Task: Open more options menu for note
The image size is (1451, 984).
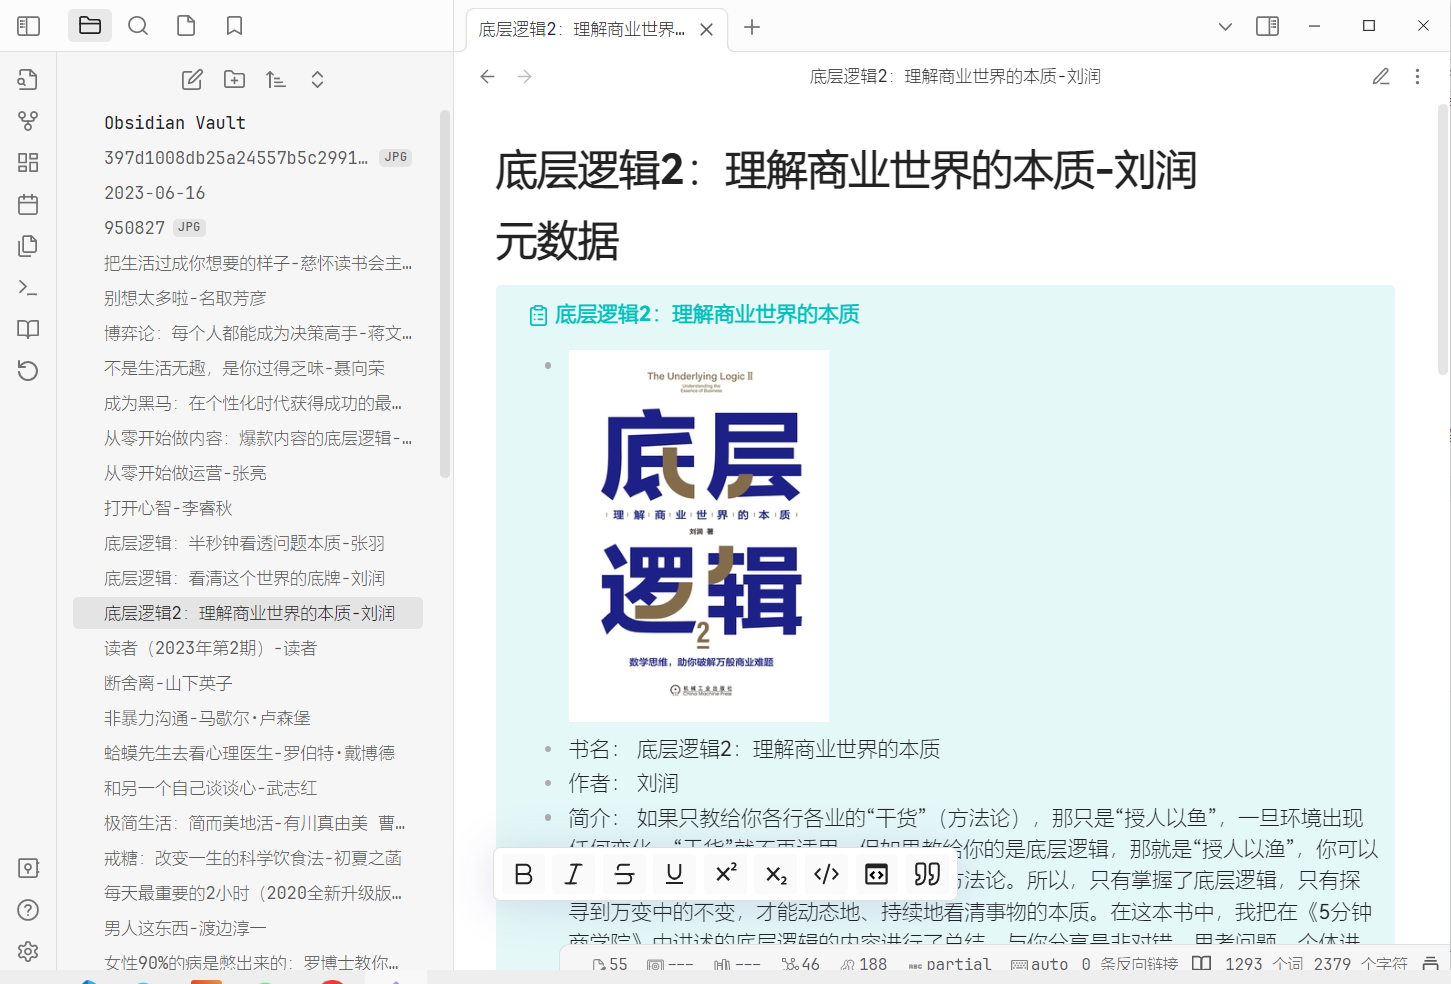Action: pyautogui.click(x=1417, y=77)
